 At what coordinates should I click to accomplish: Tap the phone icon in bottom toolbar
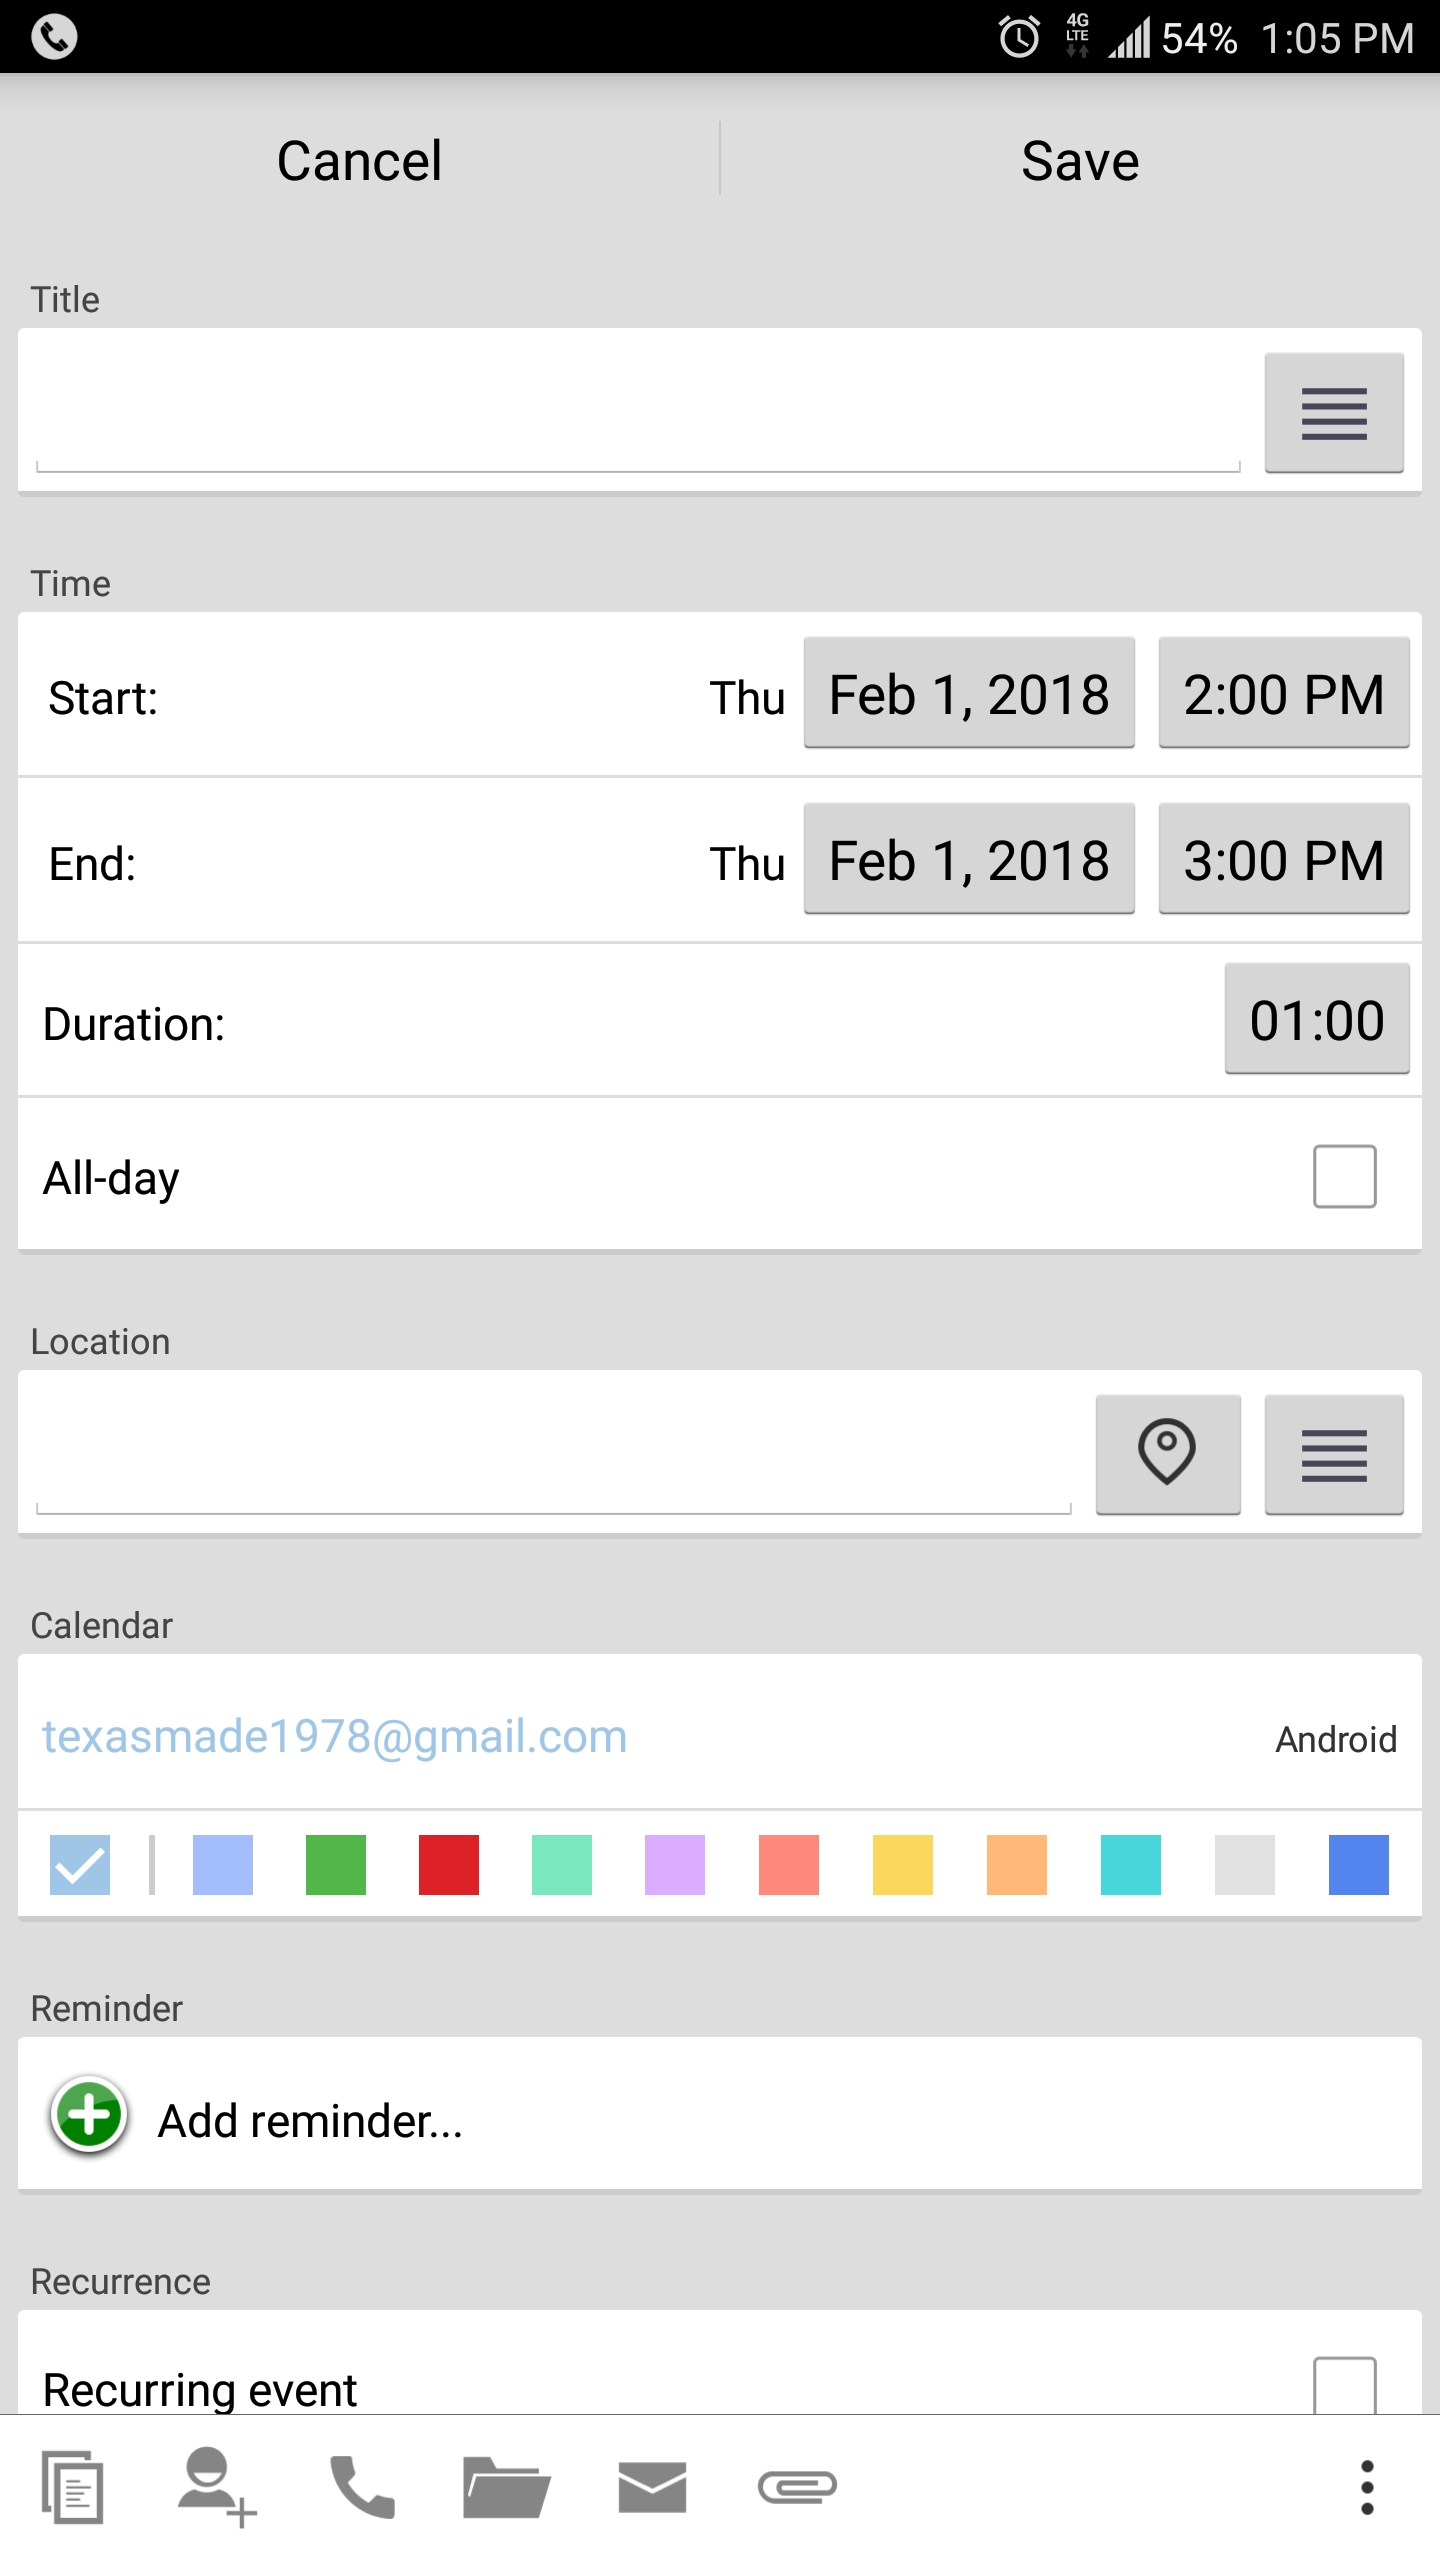(x=362, y=2487)
